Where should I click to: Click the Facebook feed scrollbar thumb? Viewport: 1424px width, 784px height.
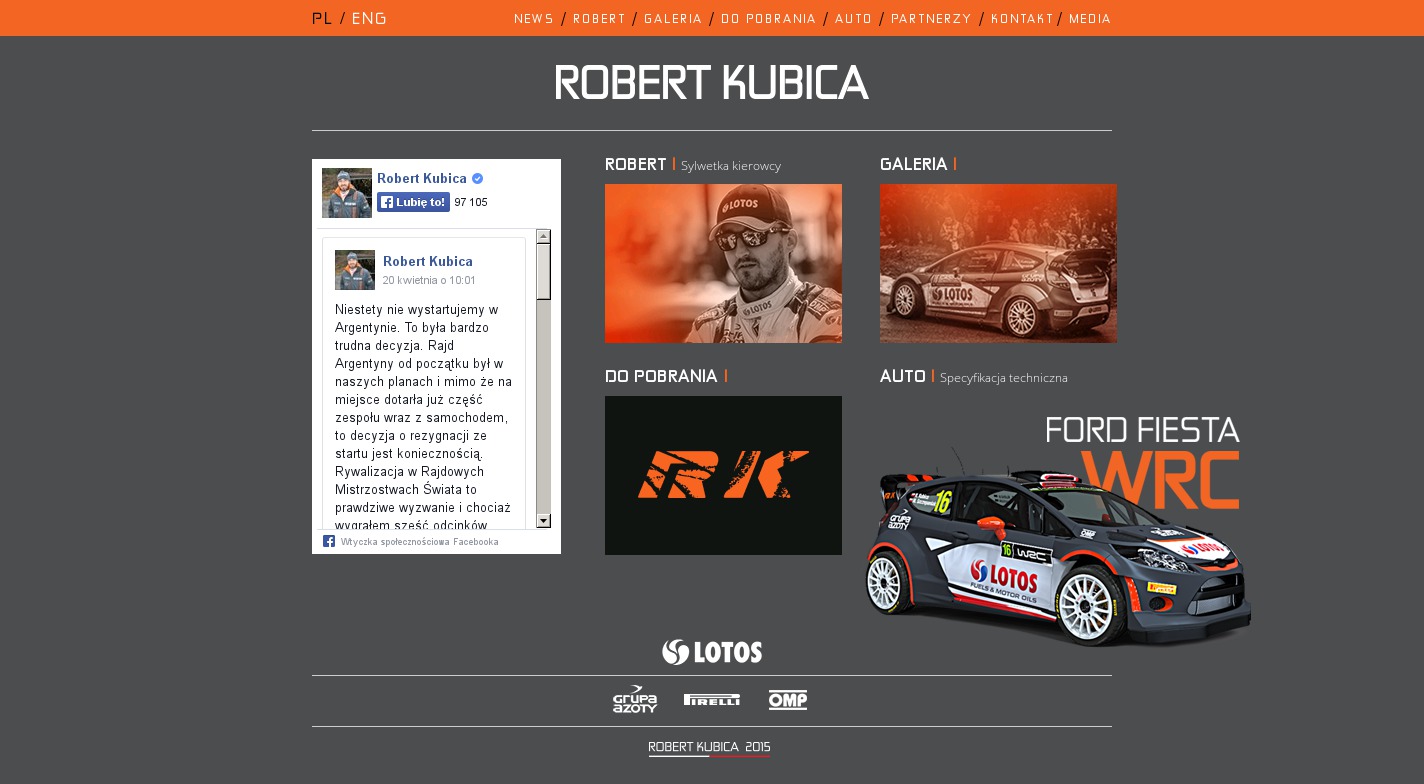(x=543, y=271)
